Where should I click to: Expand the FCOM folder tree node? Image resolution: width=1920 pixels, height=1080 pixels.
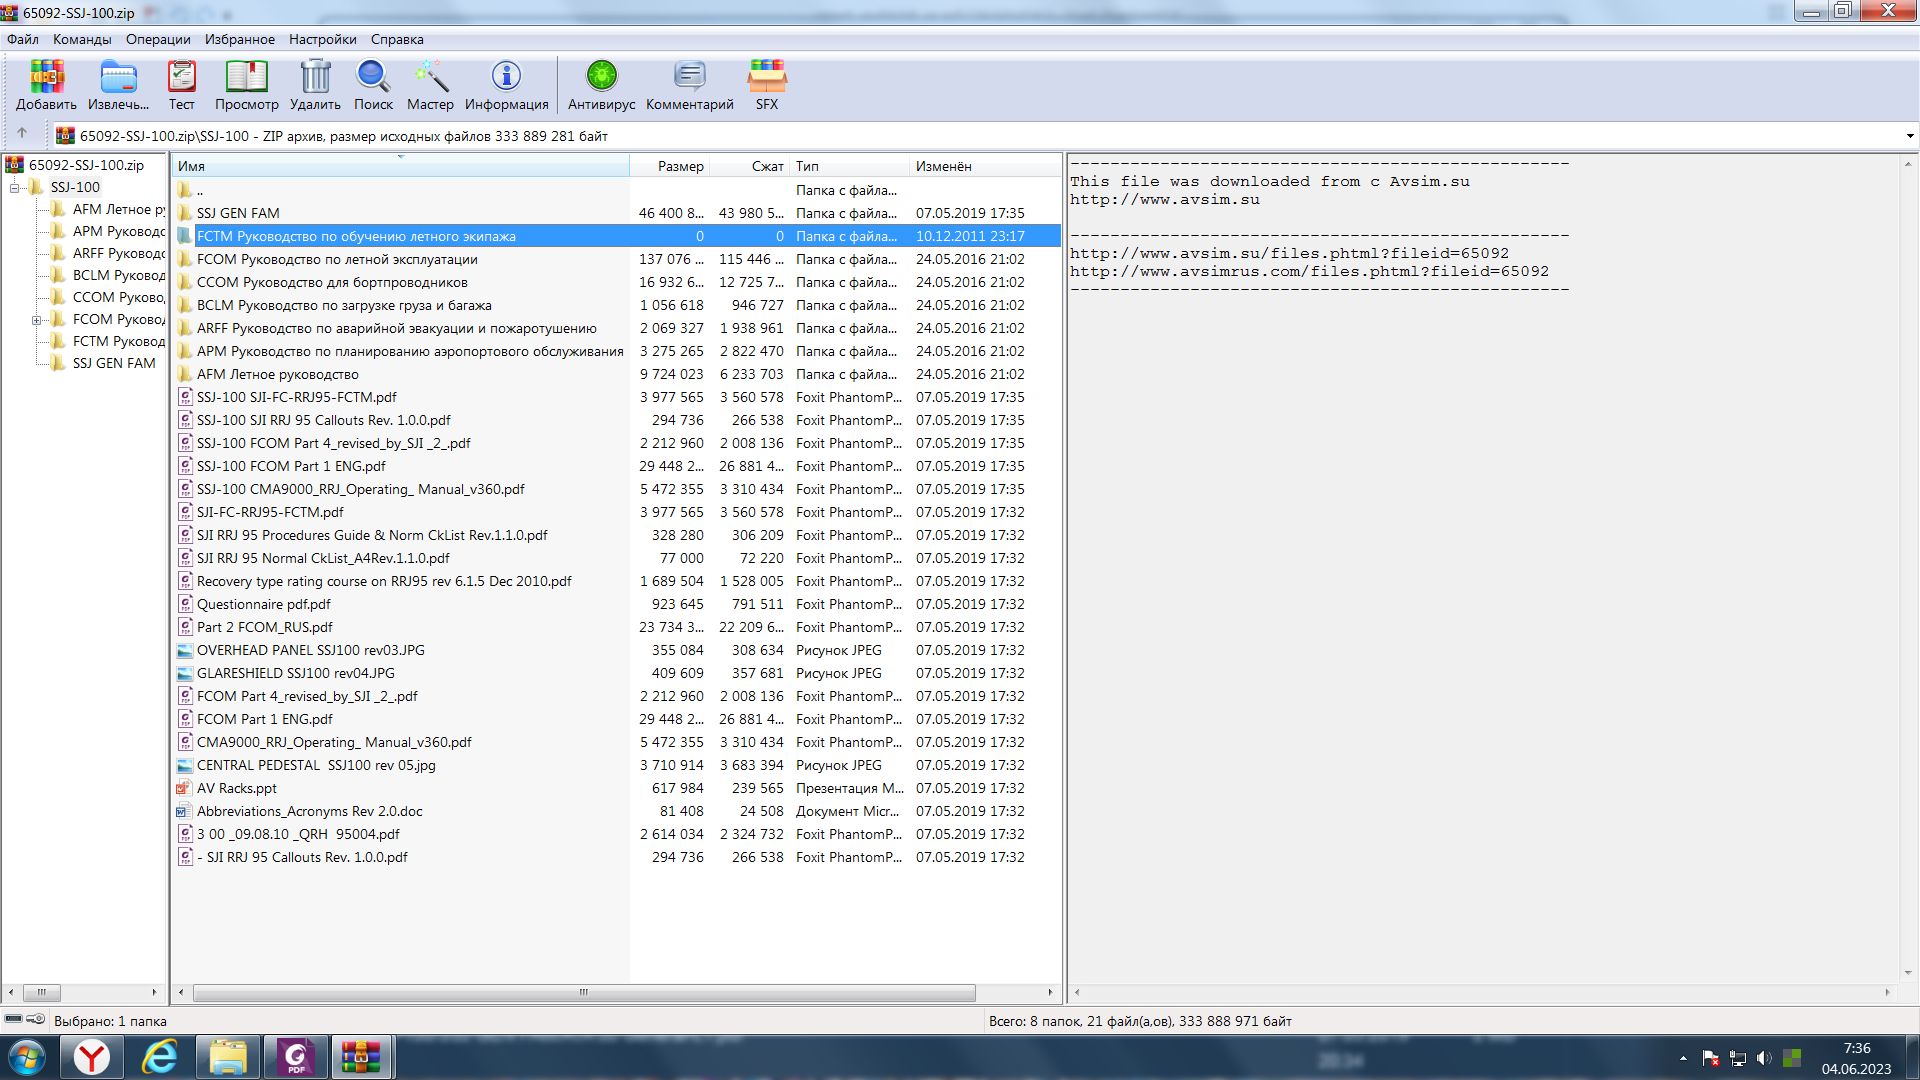point(36,320)
